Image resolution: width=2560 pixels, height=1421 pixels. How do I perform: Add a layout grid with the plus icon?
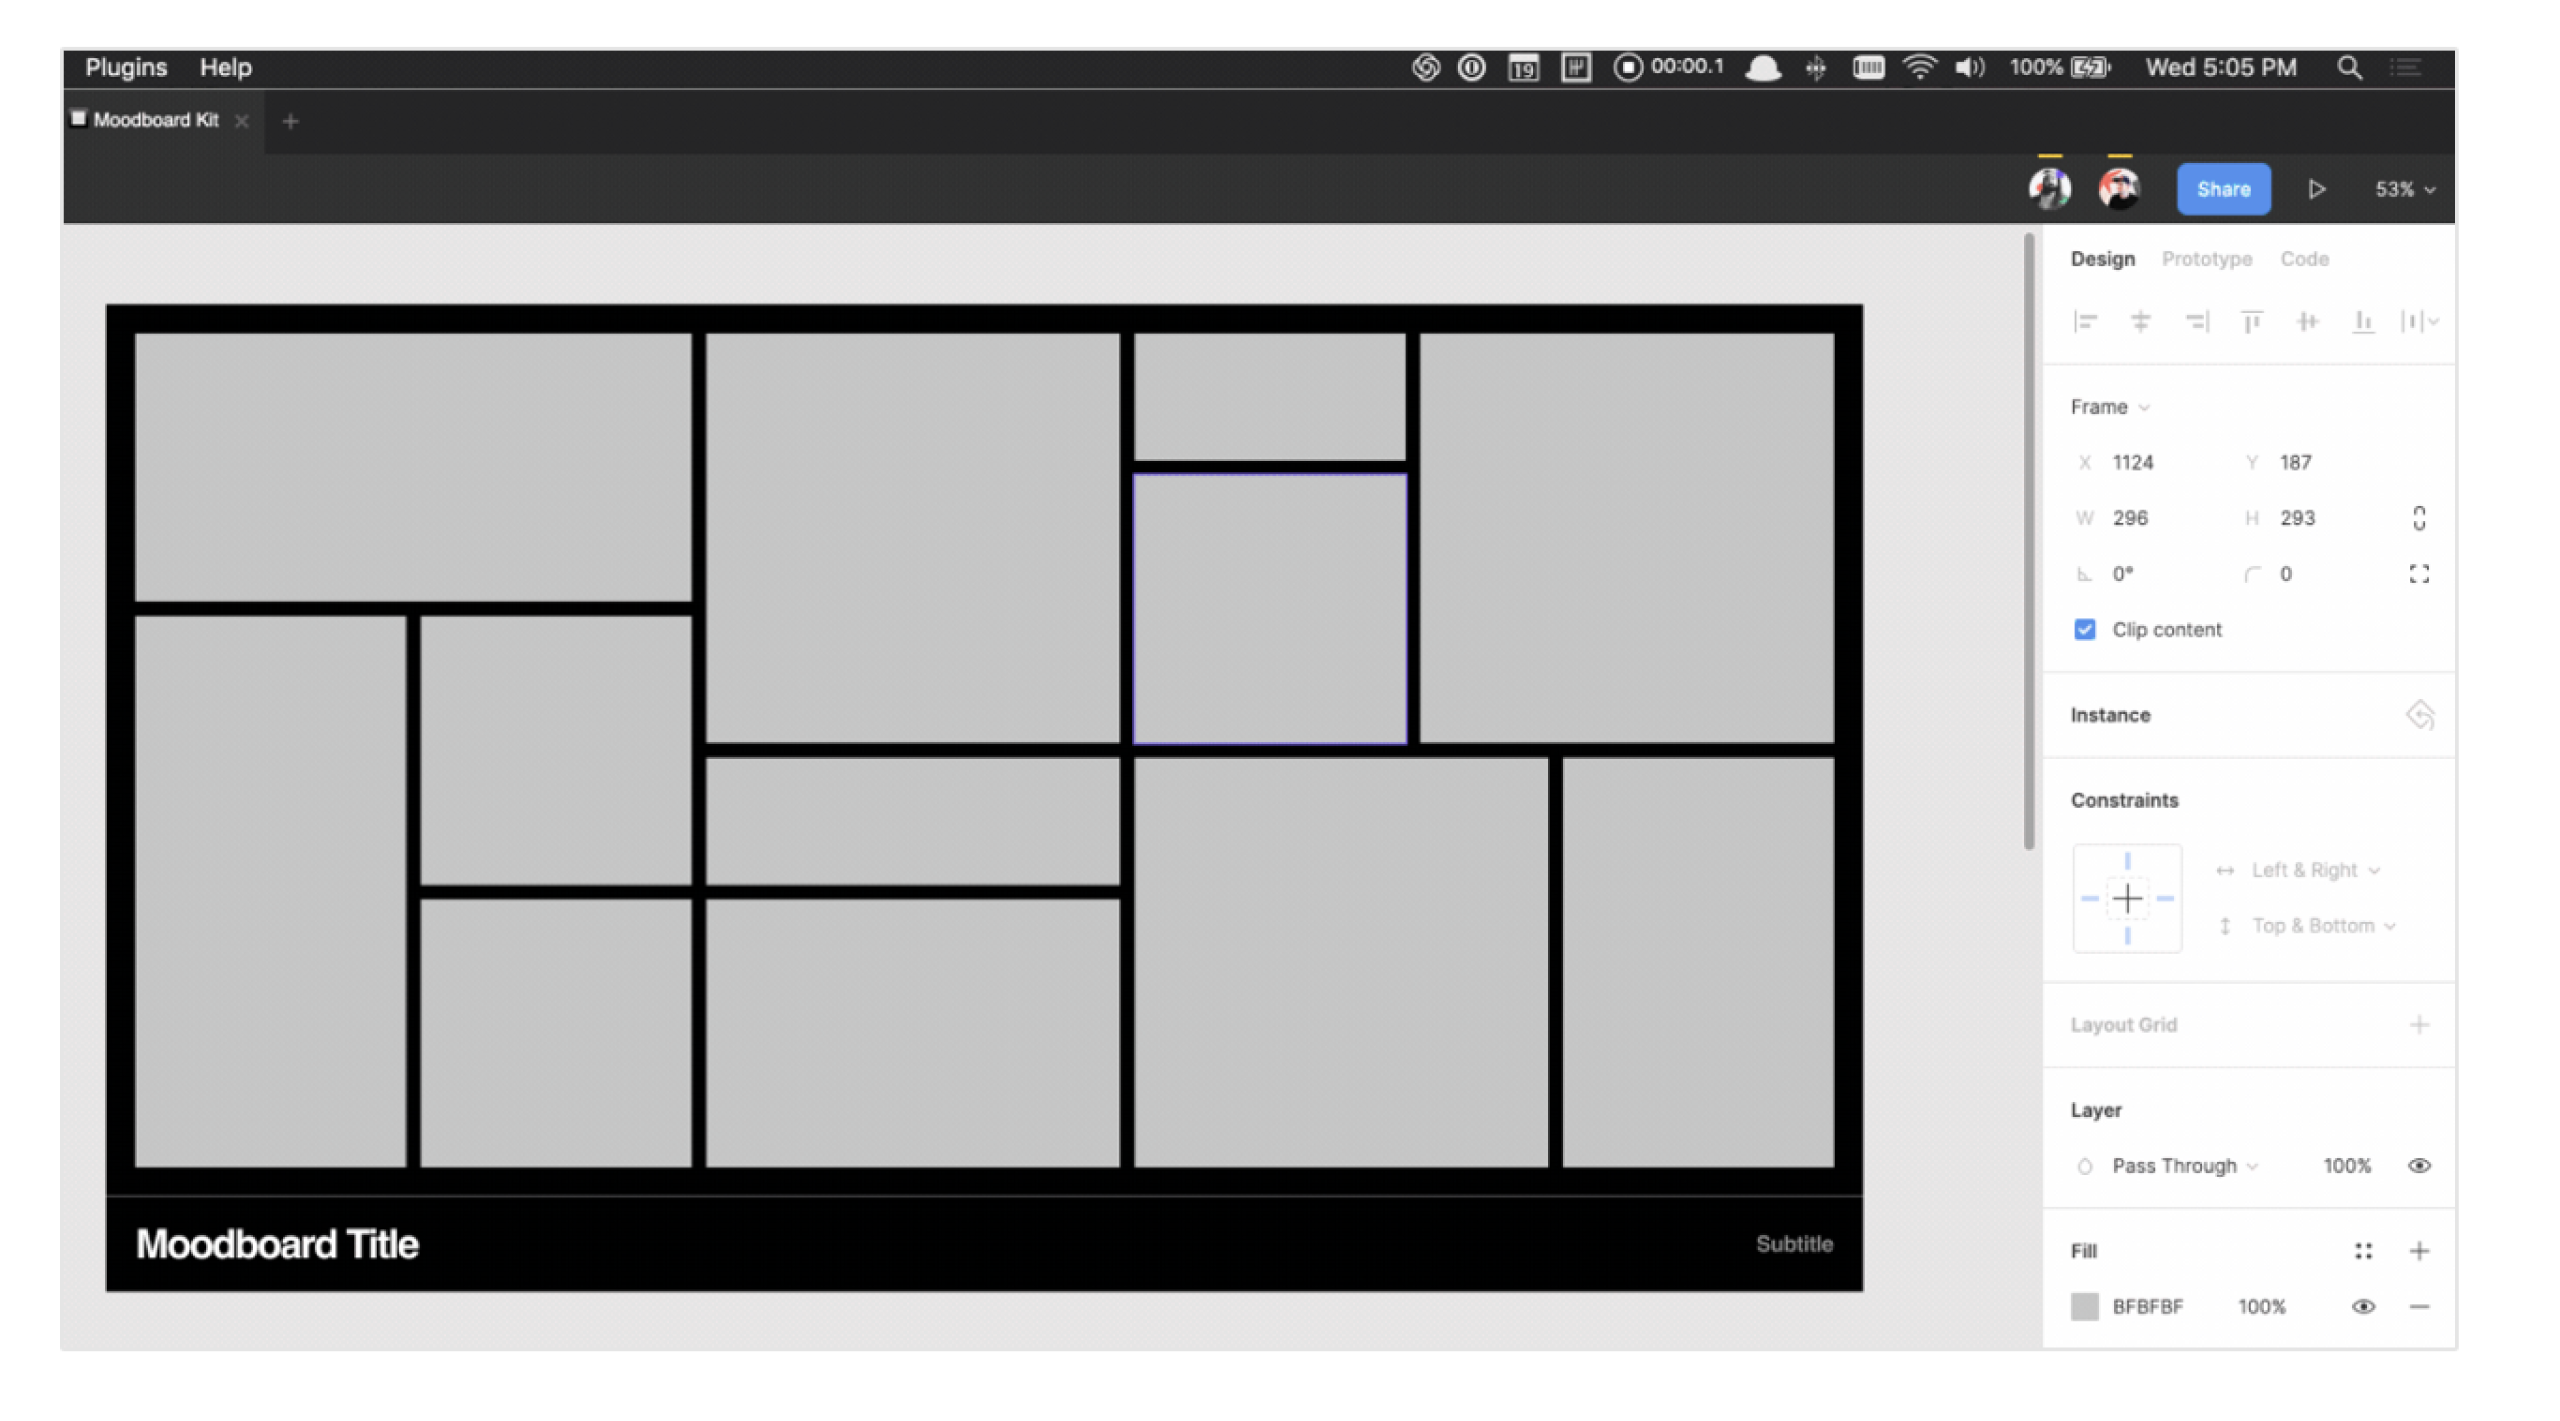pos(2419,1023)
